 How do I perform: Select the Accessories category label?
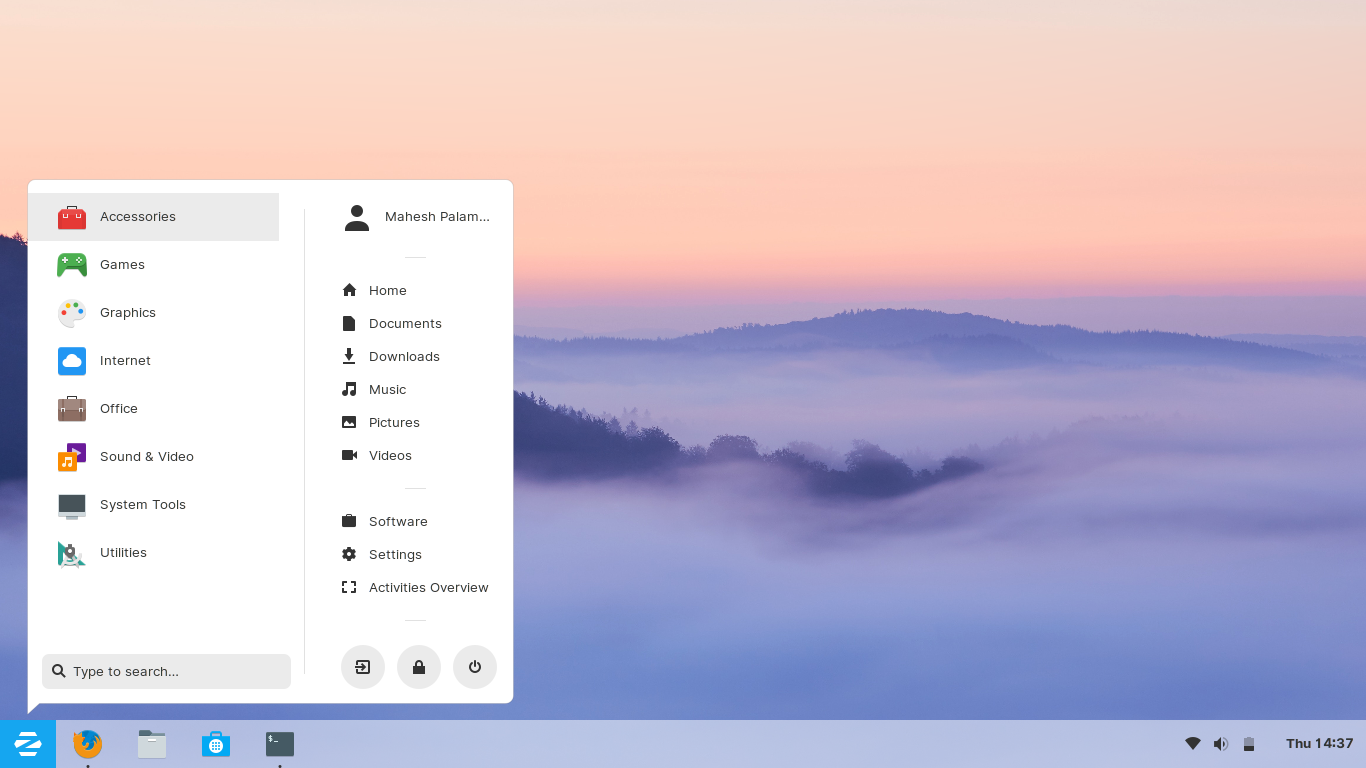pyautogui.click(x=138, y=217)
